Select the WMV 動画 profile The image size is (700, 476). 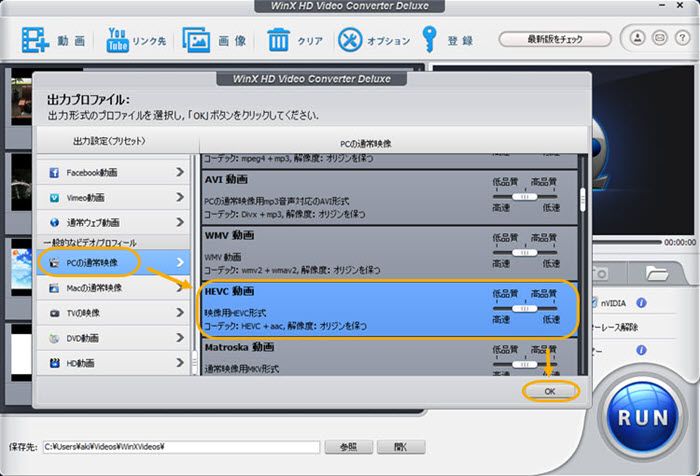coord(389,253)
